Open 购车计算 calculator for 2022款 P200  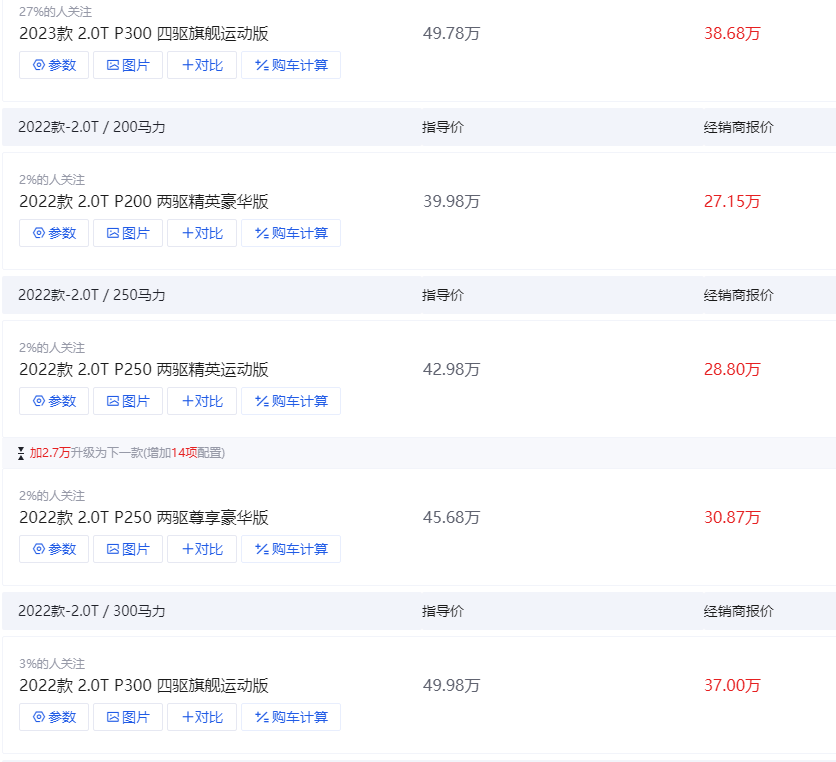coord(291,233)
